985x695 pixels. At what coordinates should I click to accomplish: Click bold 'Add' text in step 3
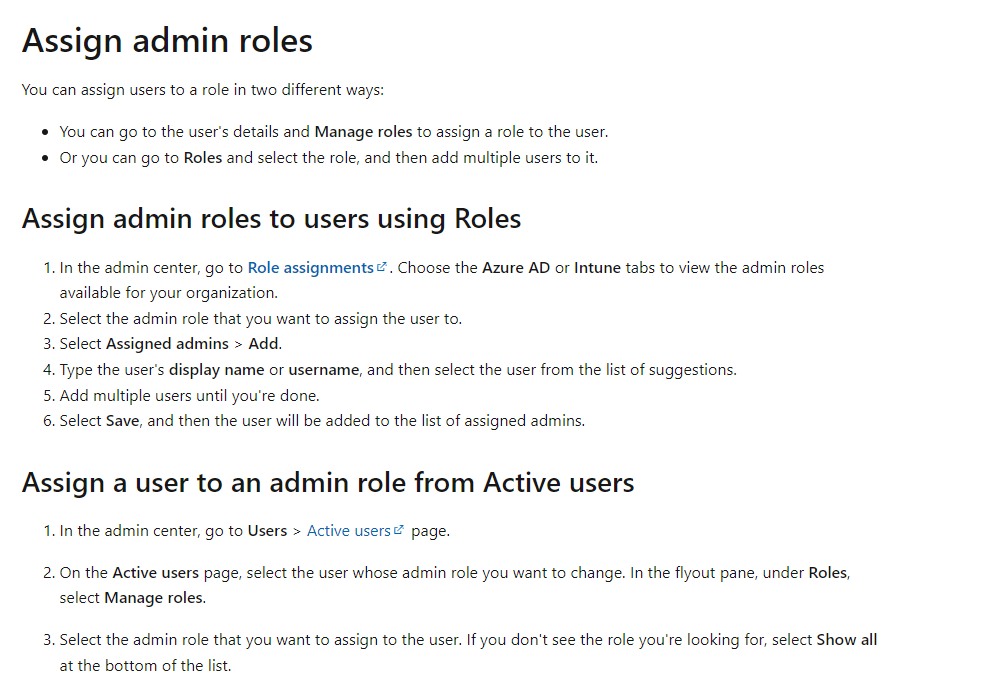[x=264, y=344]
